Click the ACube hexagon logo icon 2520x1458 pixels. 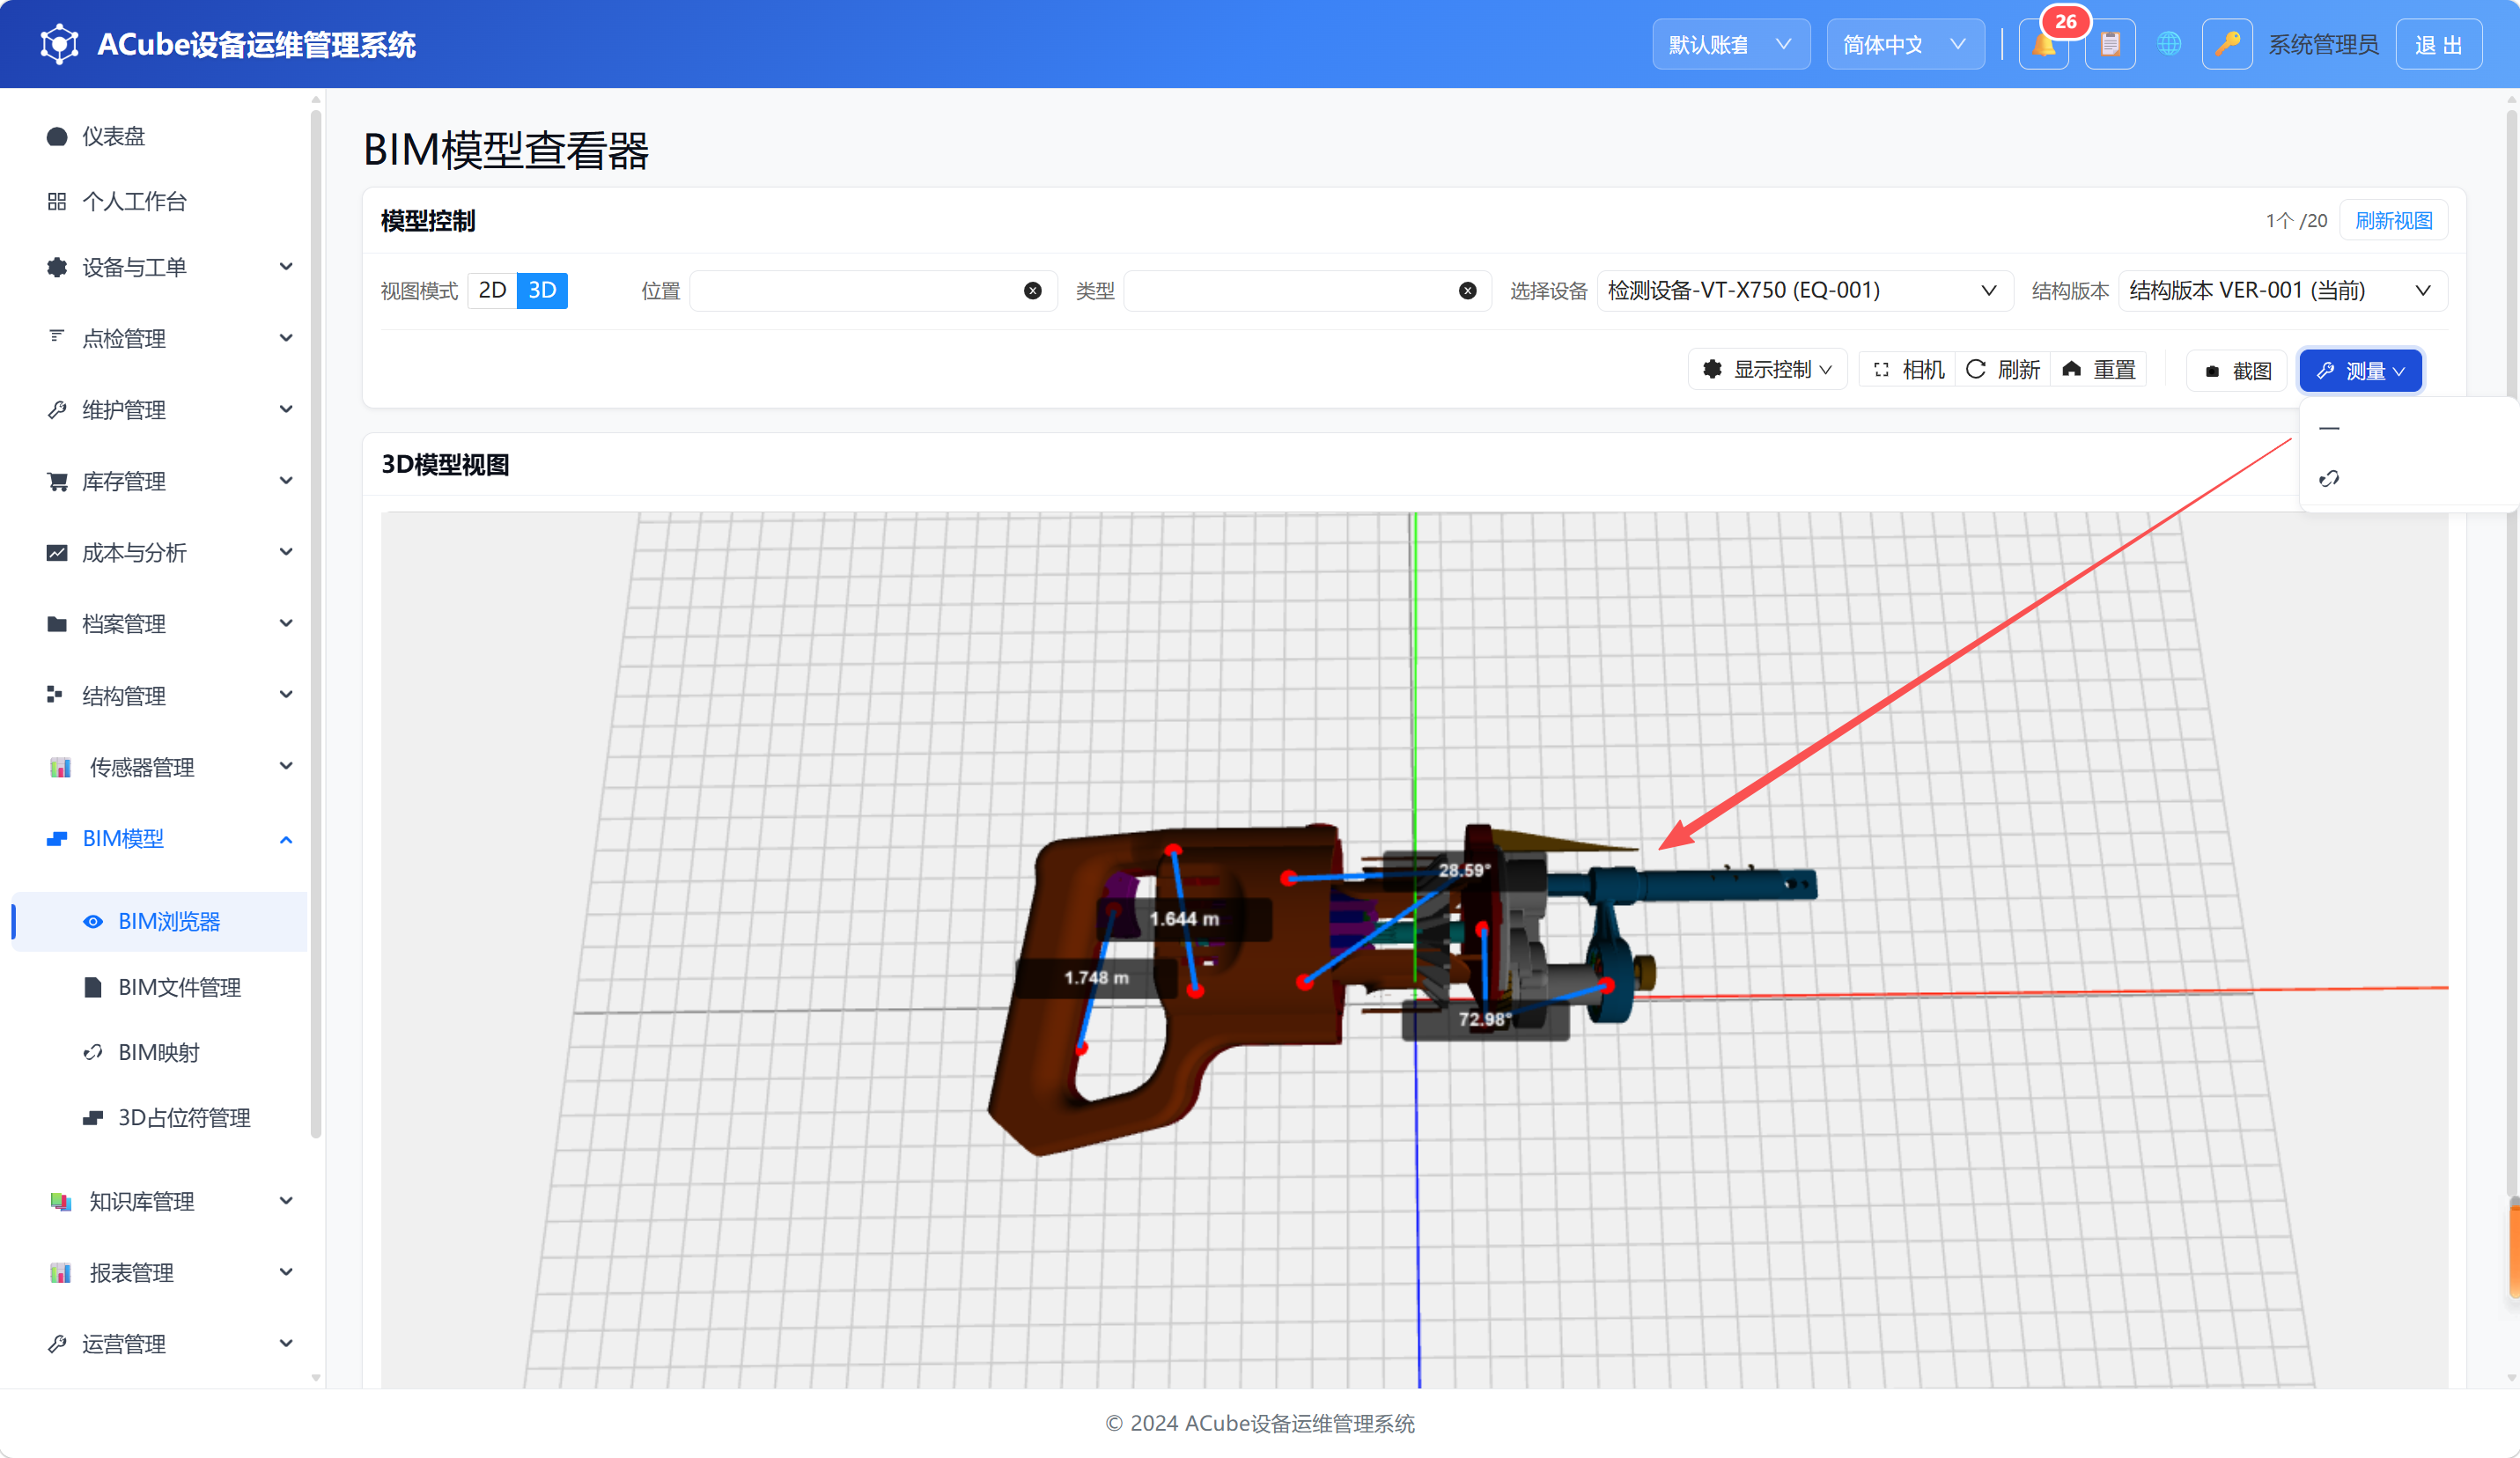59,45
